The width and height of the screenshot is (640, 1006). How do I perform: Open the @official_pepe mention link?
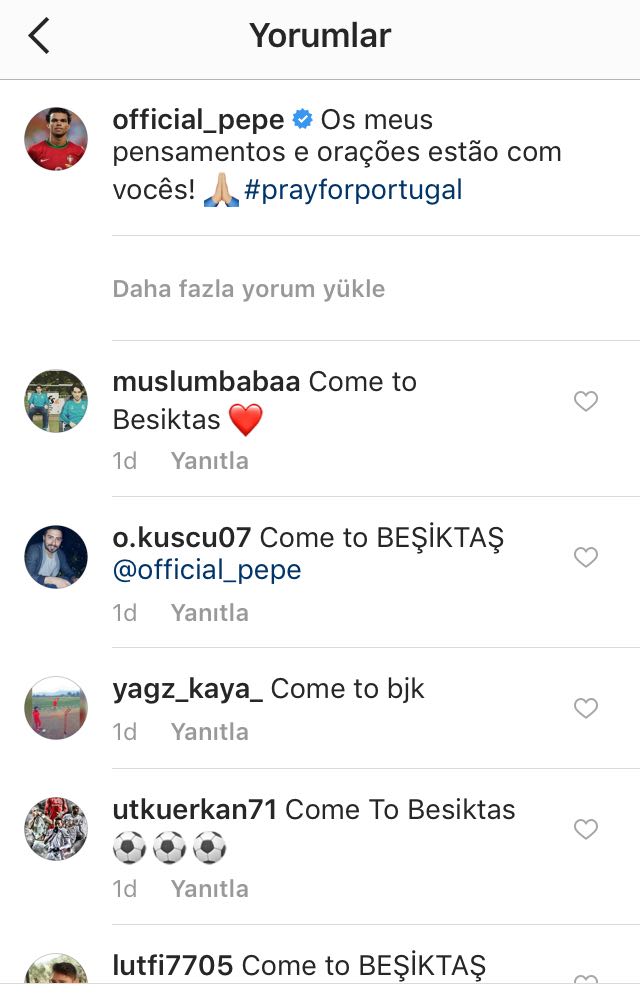pyautogui.click(x=207, y=570)
